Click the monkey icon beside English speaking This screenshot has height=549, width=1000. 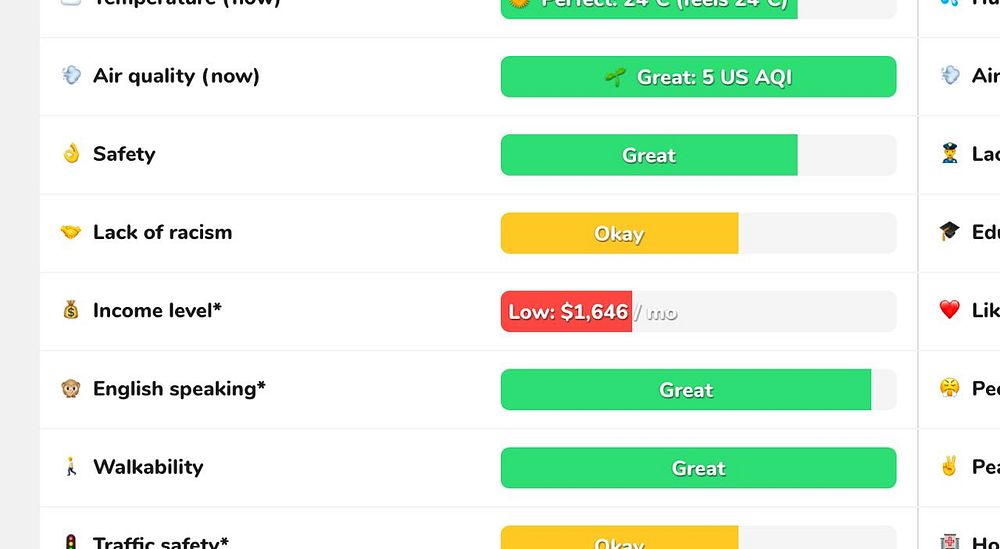71,388
